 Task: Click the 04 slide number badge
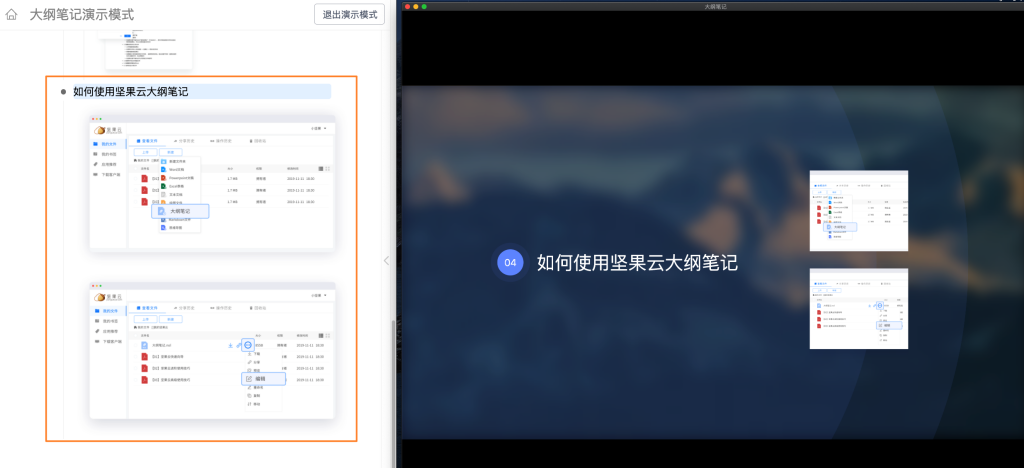(510, 262)
